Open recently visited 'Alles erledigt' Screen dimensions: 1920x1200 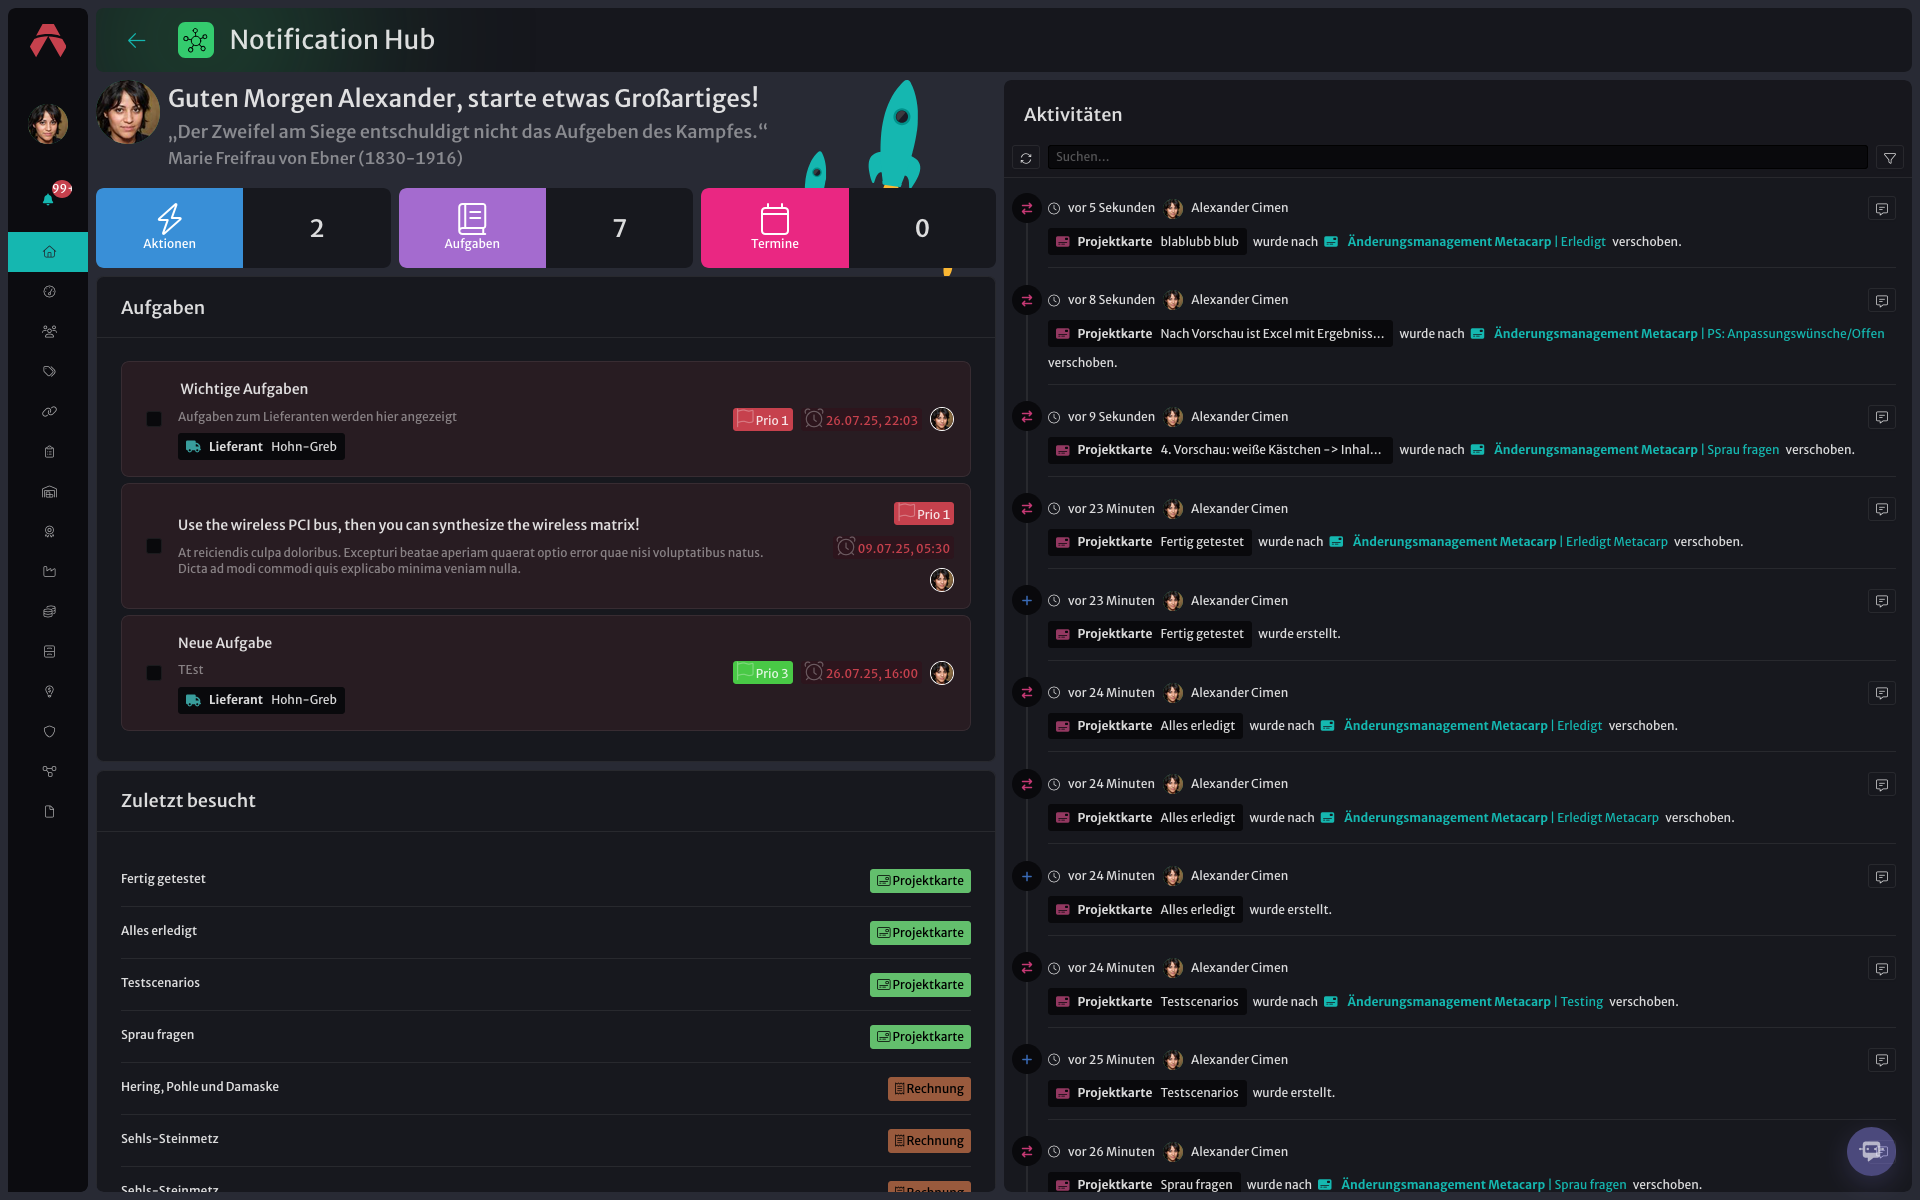coord(159,931)
